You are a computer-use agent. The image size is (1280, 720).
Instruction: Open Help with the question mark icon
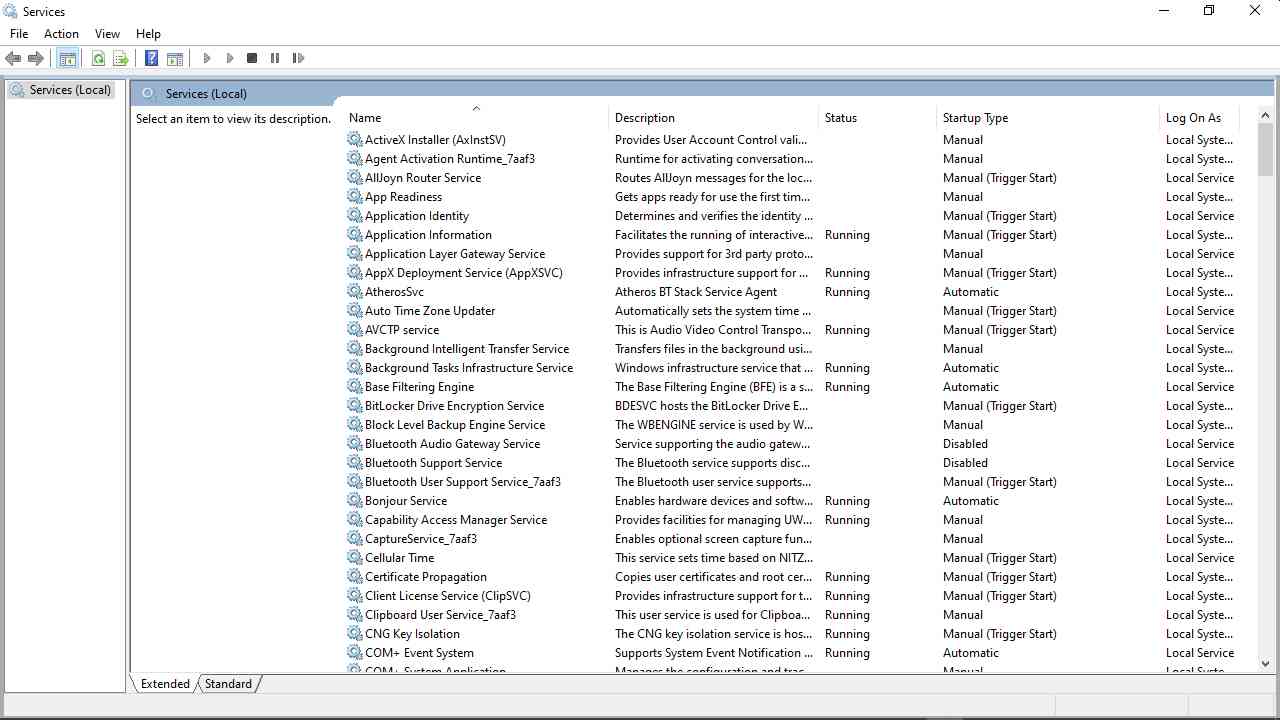pos(151,59)
